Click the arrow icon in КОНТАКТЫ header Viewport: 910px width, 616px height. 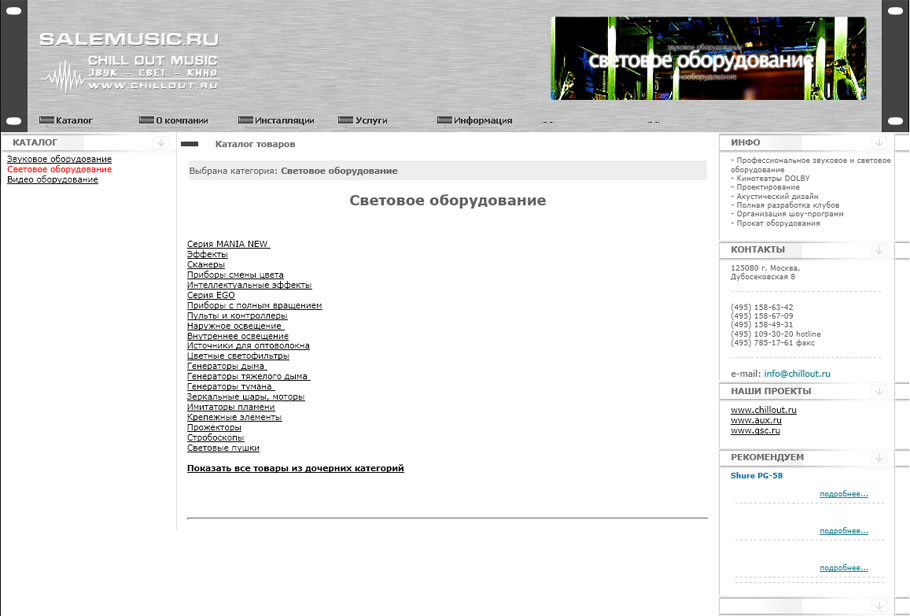[x=878, y=250]
